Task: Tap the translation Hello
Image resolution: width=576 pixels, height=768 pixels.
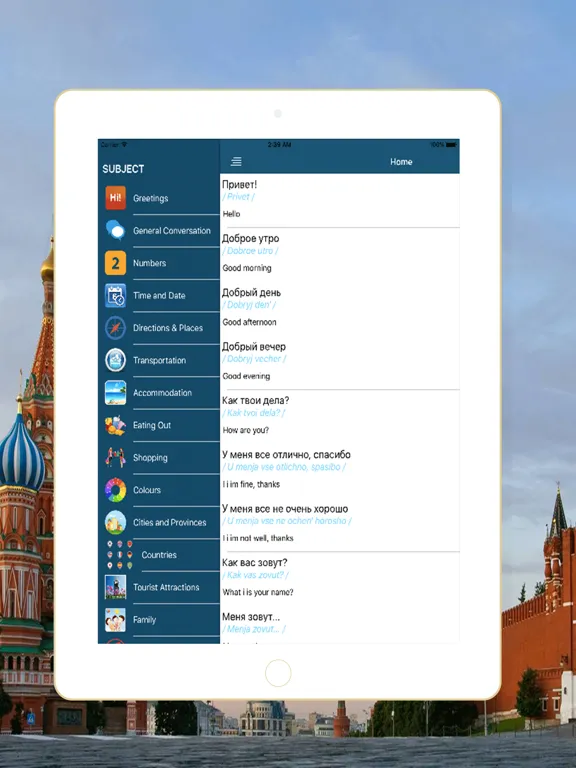Action: (232, 214)
